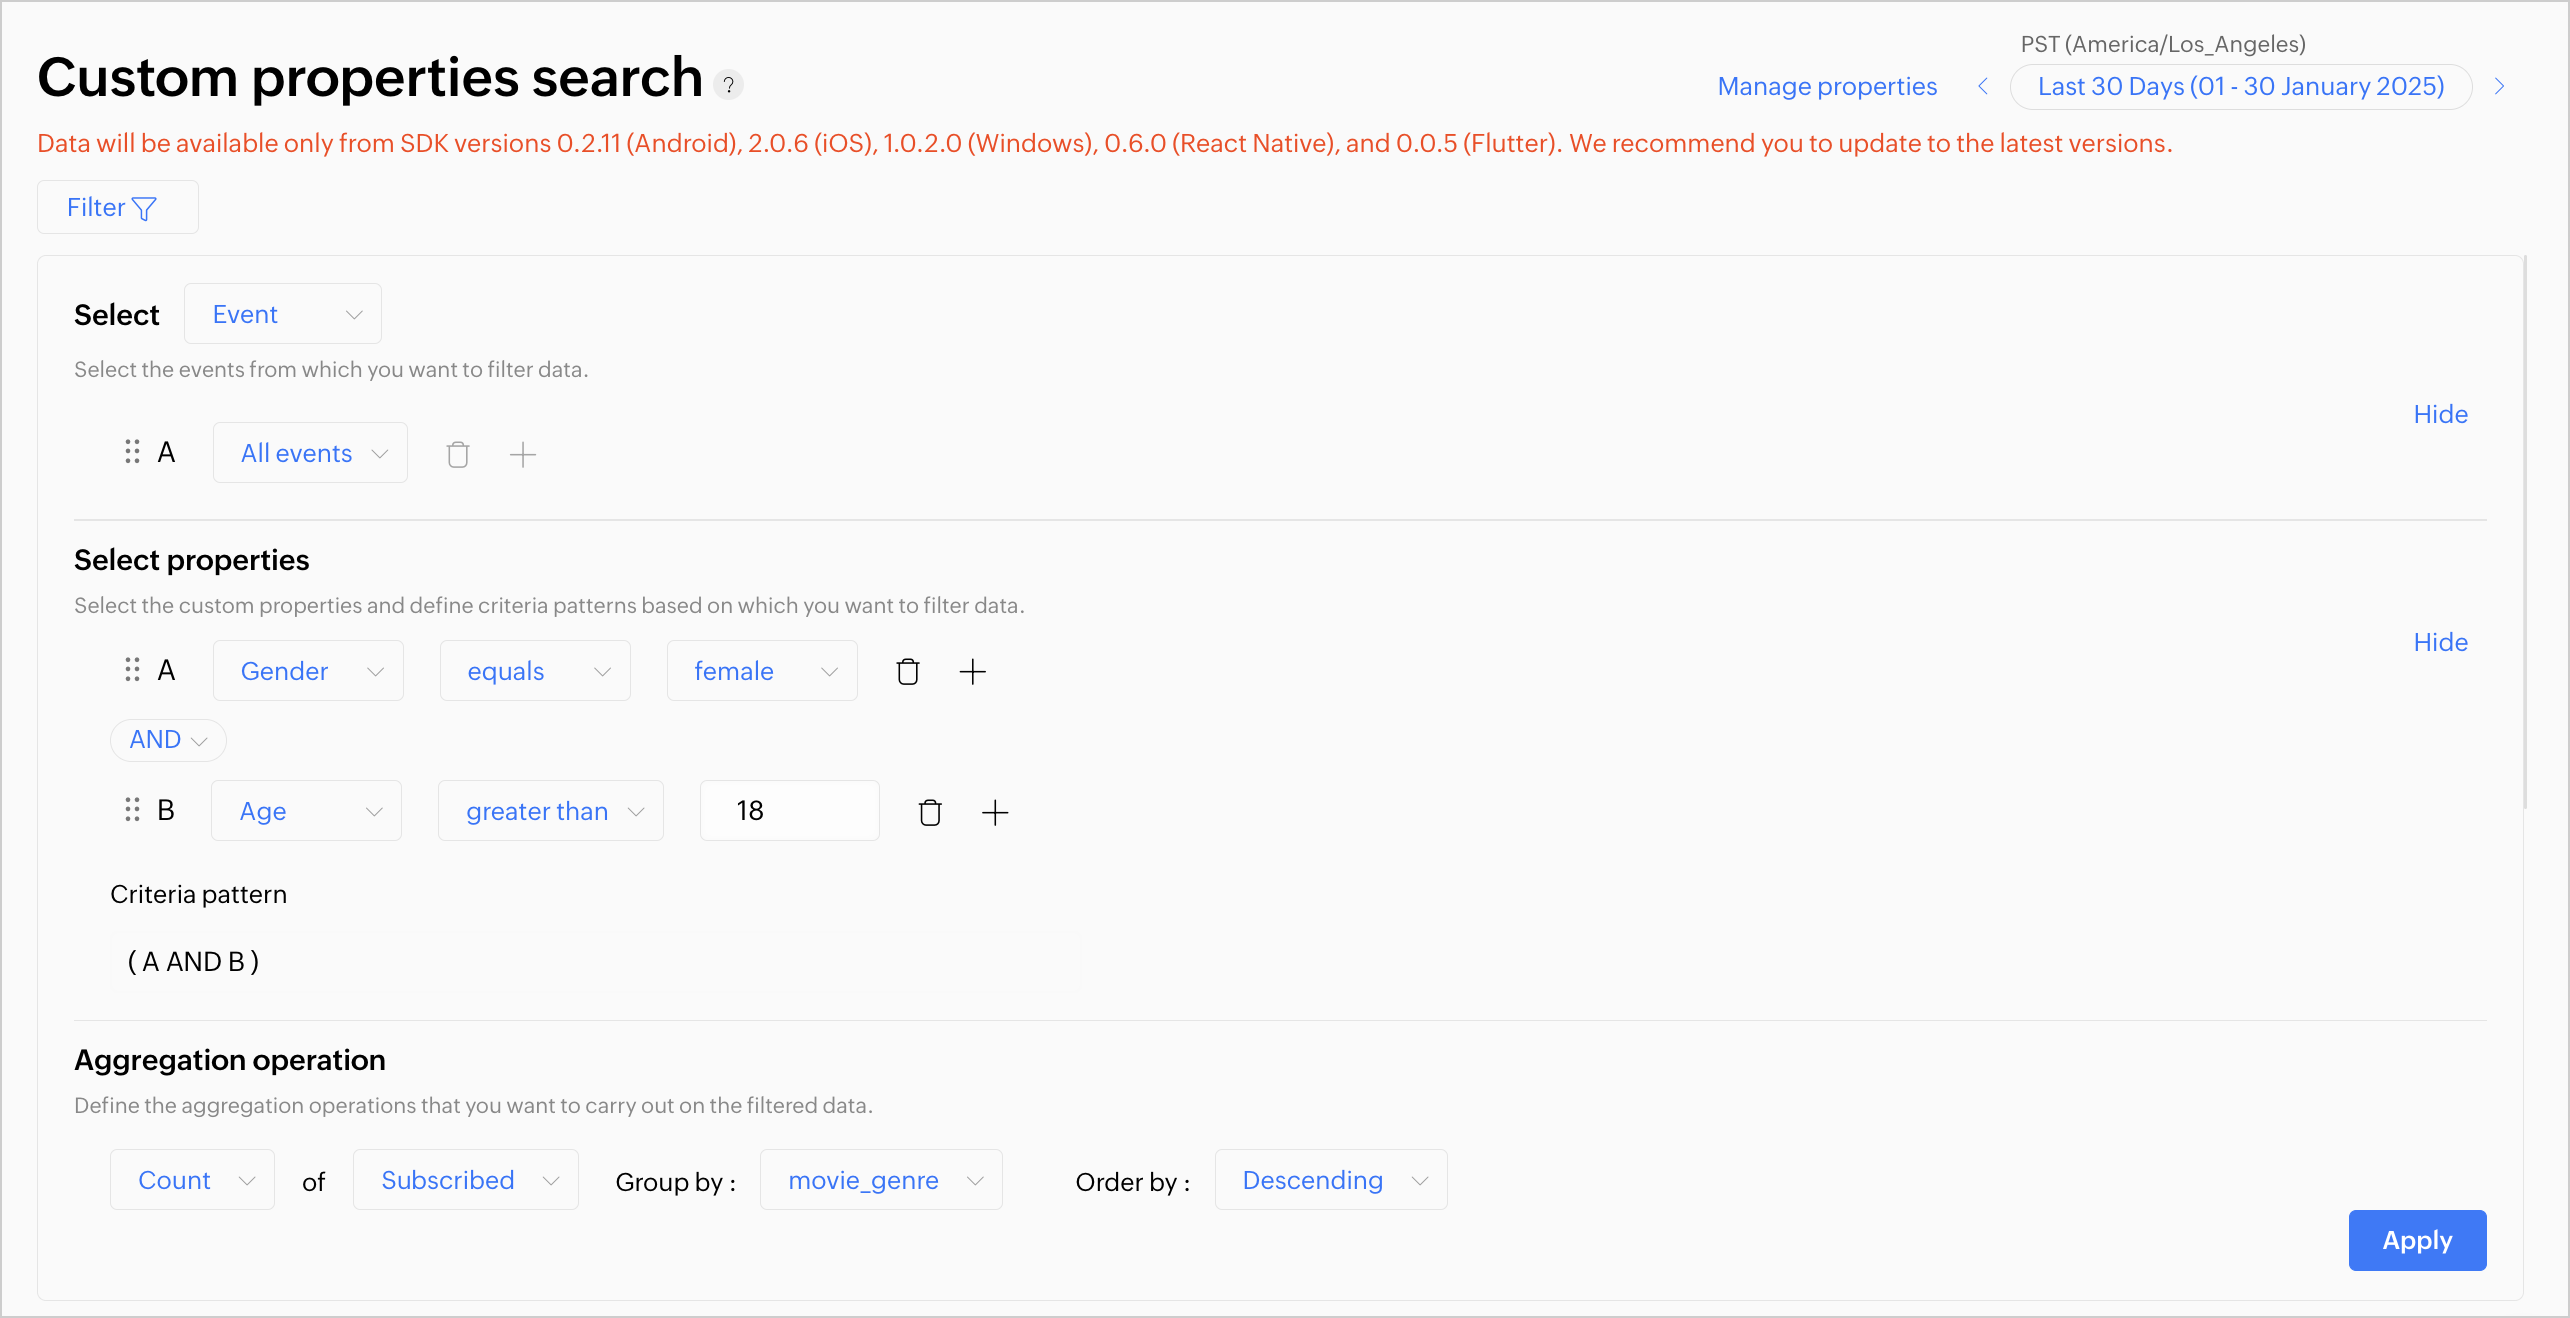Add new event with plus icon
Viewport: 2570px width, 1318px height.
click(523, 455)
